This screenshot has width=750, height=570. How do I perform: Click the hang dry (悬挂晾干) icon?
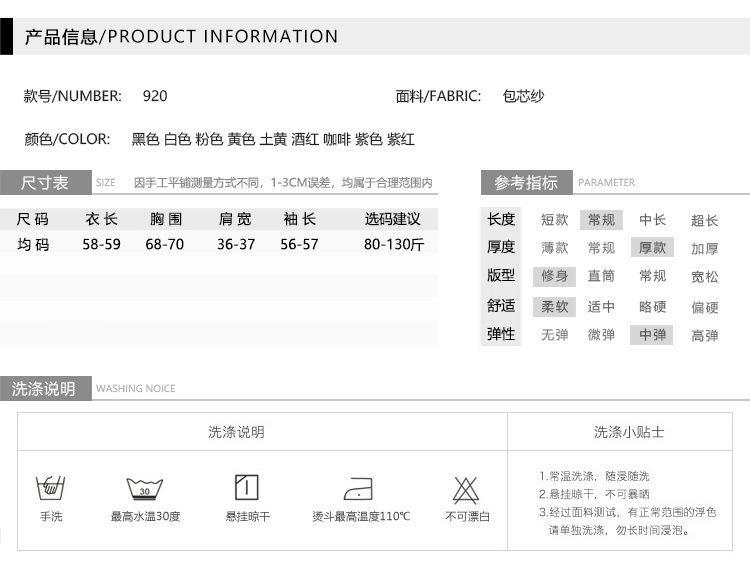247,487
